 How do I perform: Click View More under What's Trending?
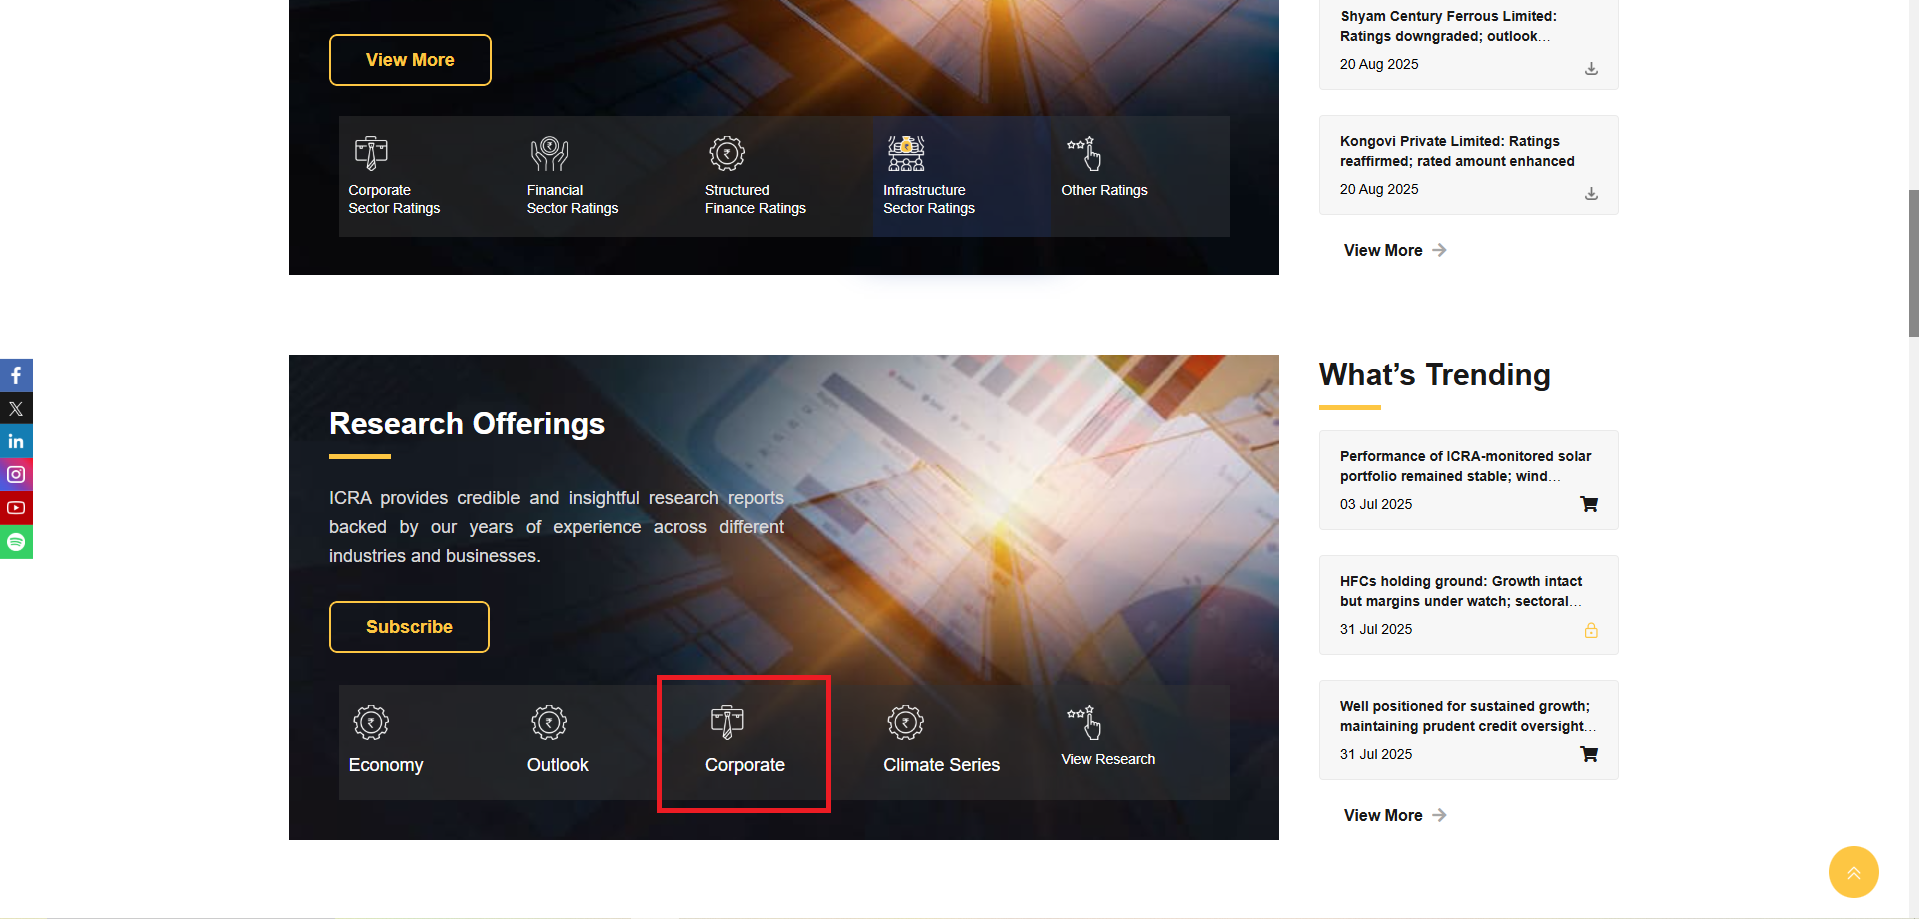pos(1394,815)
